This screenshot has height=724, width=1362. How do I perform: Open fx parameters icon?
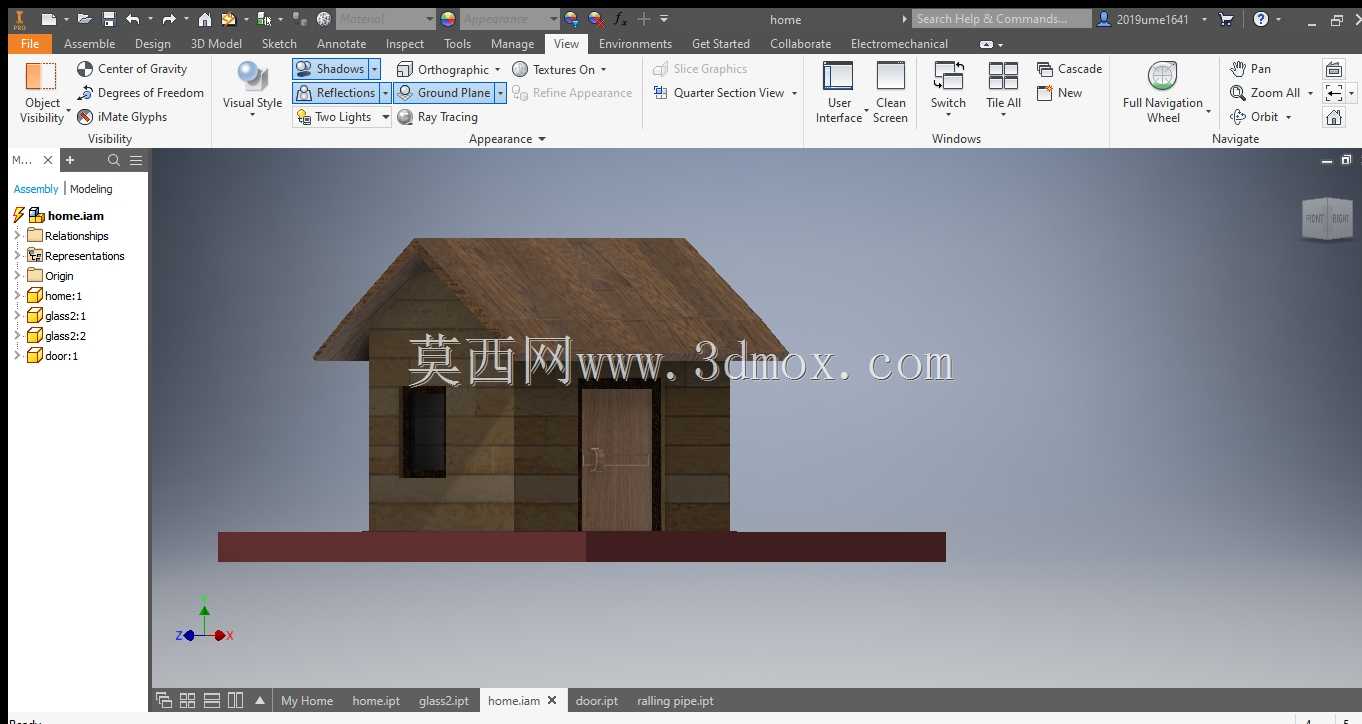619,19
